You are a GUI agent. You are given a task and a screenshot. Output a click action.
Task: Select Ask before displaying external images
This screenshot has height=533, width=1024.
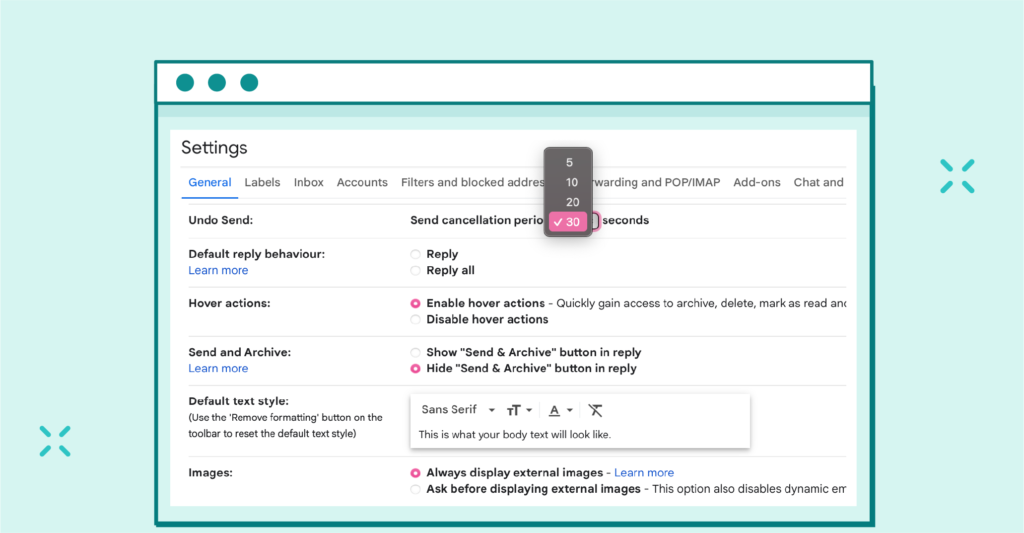pos(416,489)
